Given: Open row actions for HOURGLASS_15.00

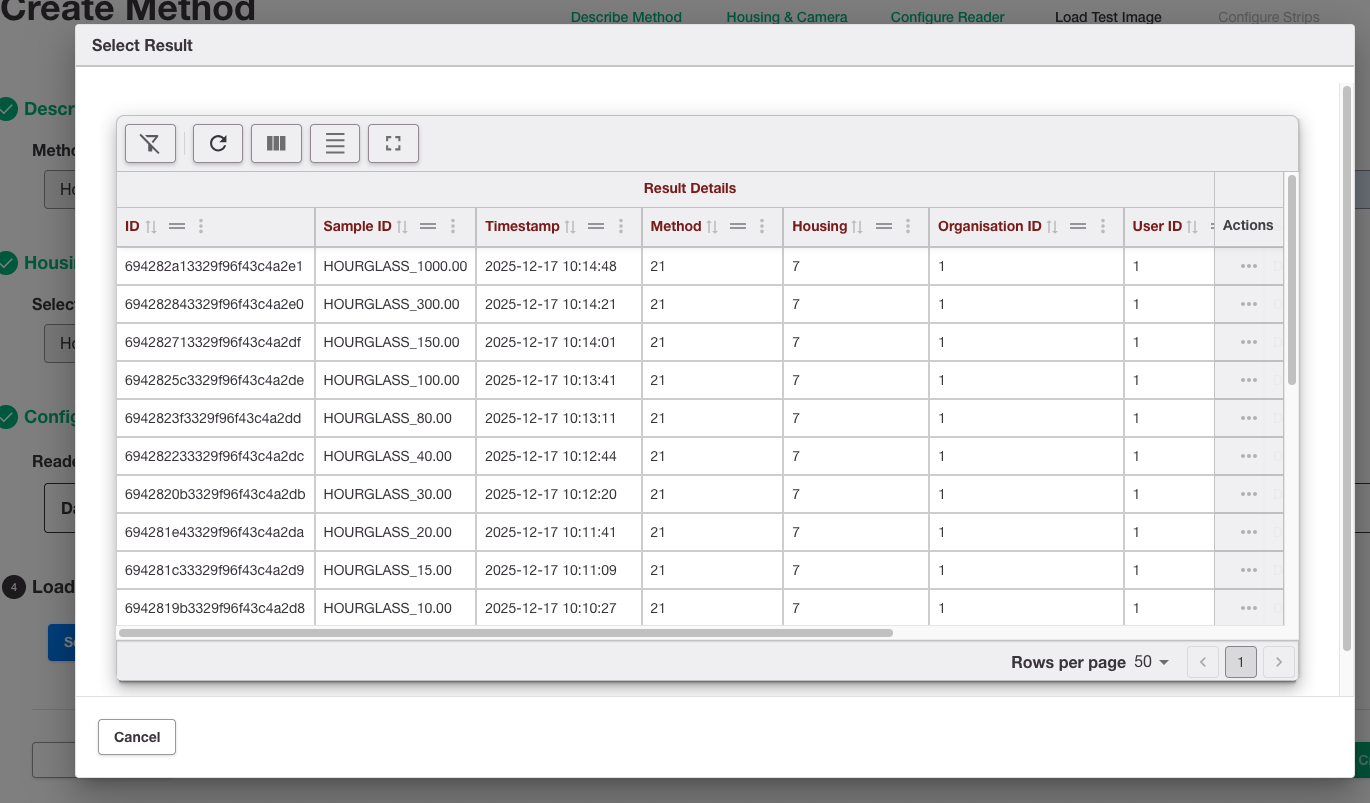Looking at the screenshot, I should (x=1248, y=570).
